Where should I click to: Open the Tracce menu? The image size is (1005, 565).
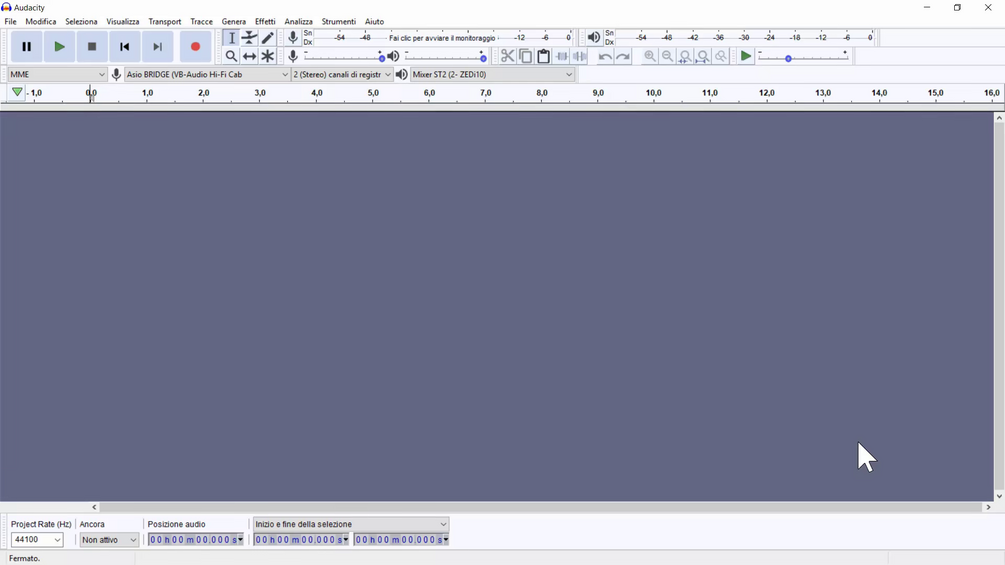[x=201, y=21]
